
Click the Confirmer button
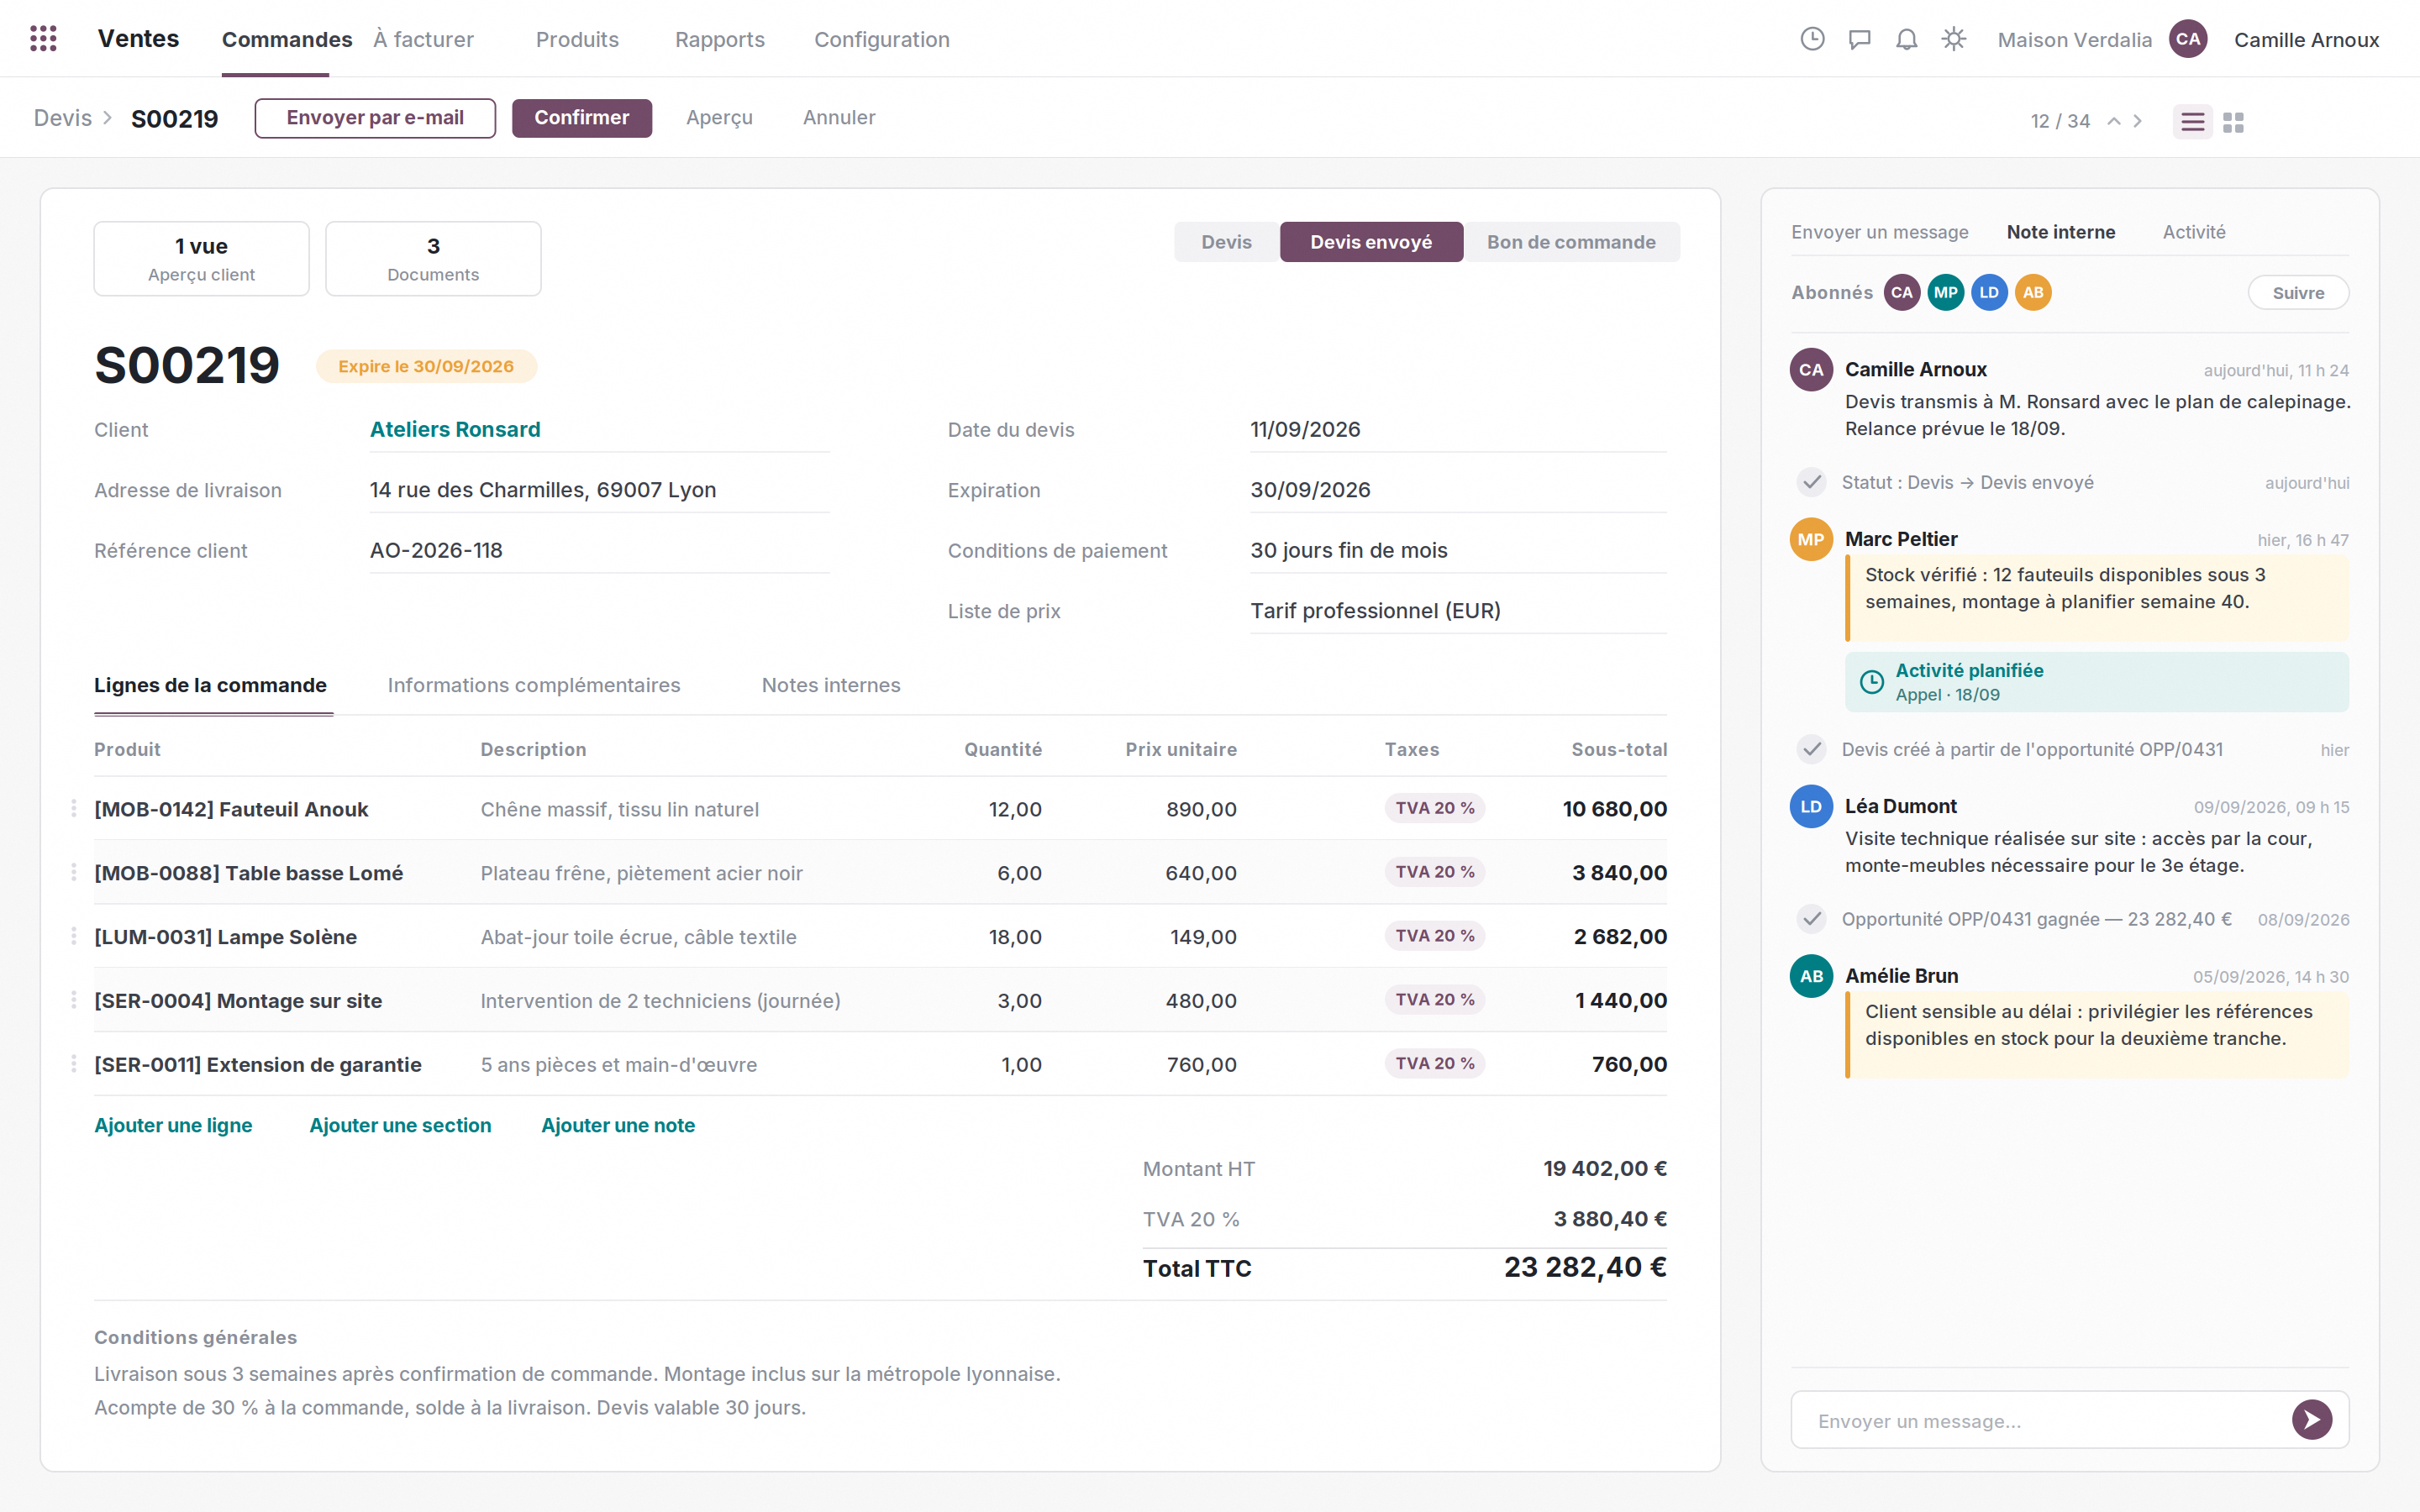(581, 118)
